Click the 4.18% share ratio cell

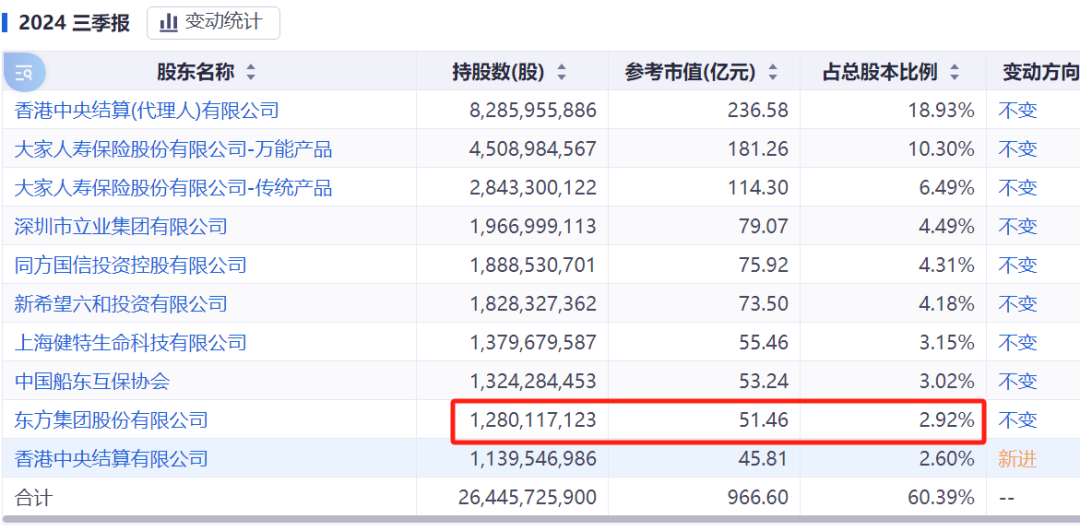[x=946, y=303]
